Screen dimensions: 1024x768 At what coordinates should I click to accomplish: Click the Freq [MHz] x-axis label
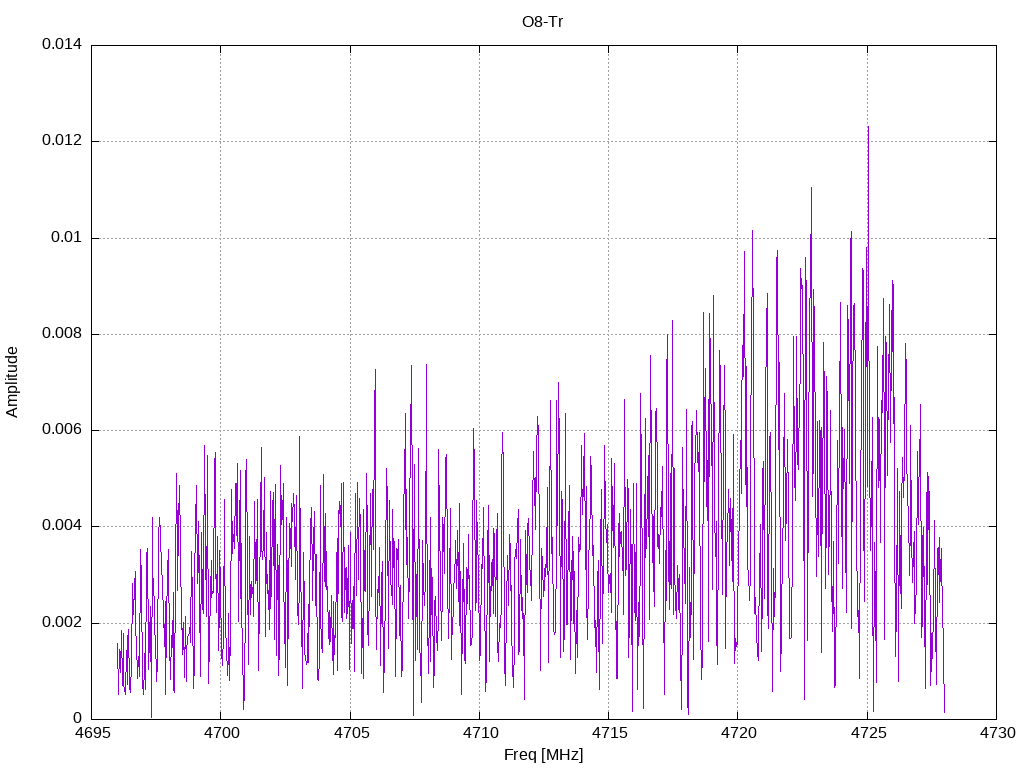click(x=543, y=755)
